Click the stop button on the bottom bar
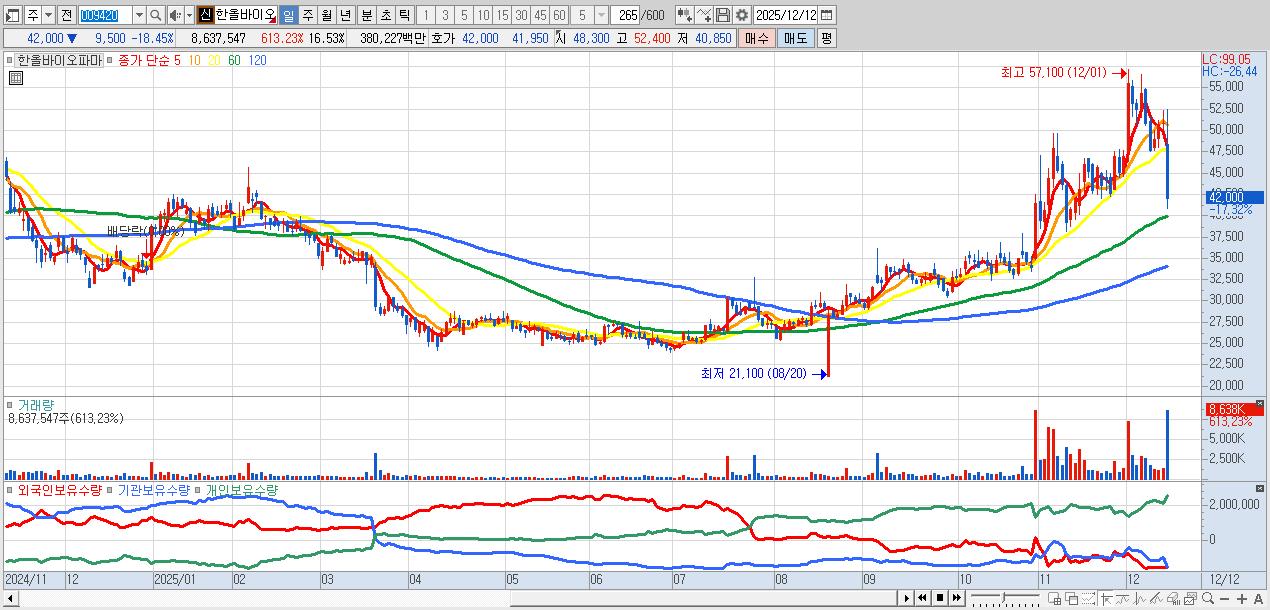 [940, 598]
